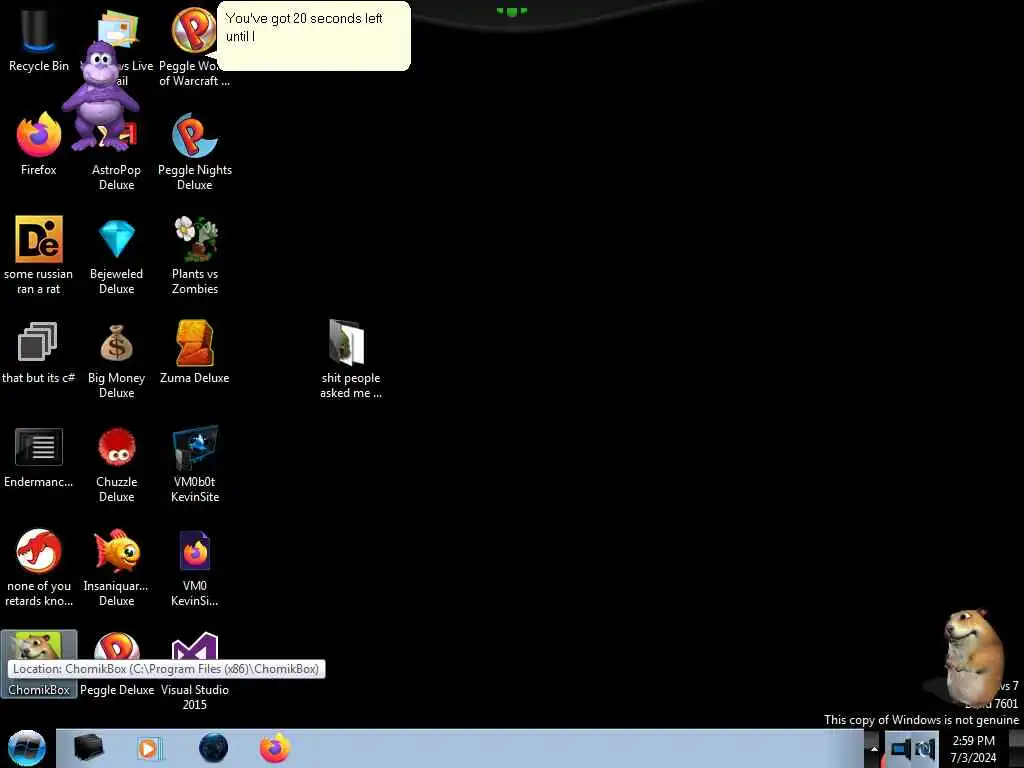
Task: Open the dark globe taskbar icon
Action: [214, 748]
